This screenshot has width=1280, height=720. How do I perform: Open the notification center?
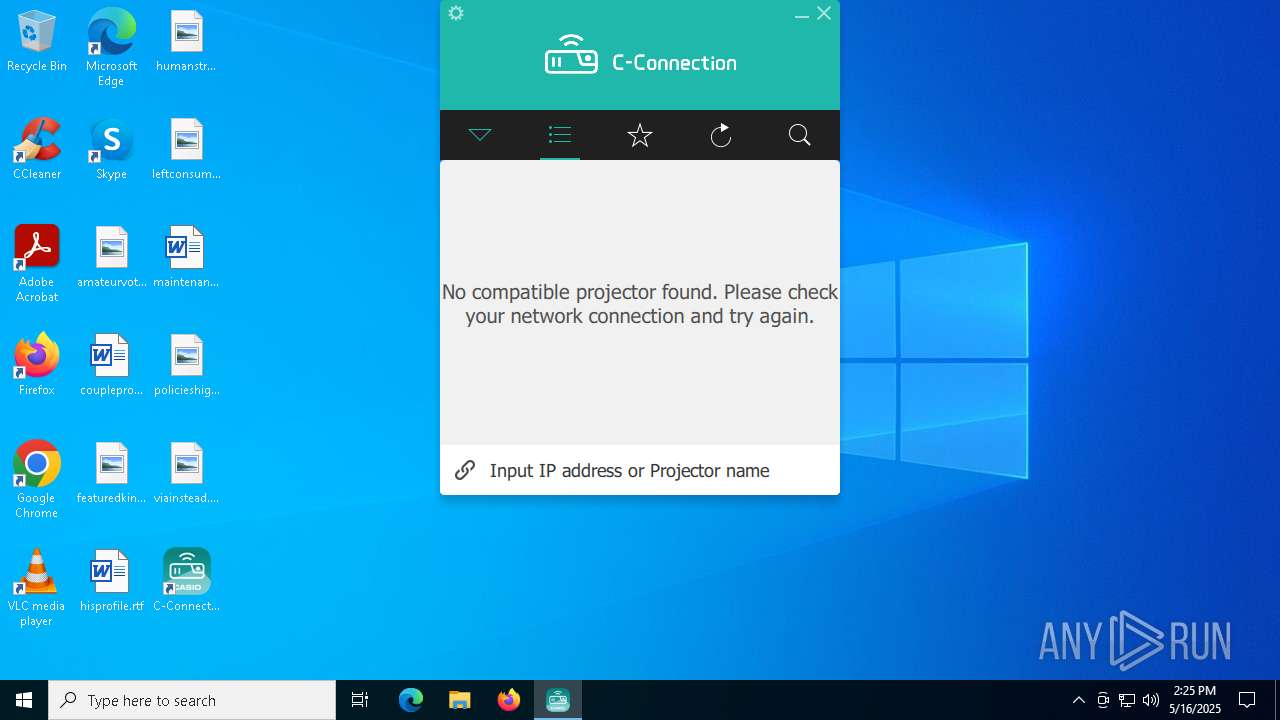1247,700
